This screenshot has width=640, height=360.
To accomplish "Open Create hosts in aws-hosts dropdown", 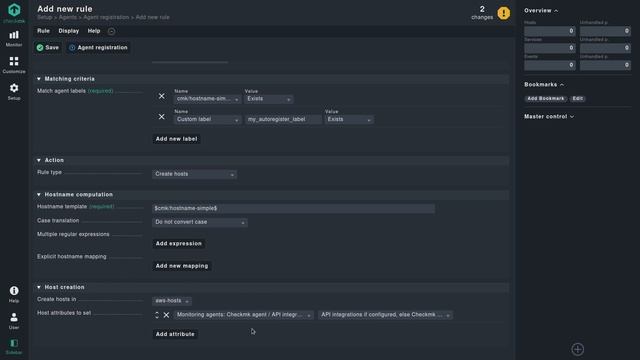I will (172, 301).
